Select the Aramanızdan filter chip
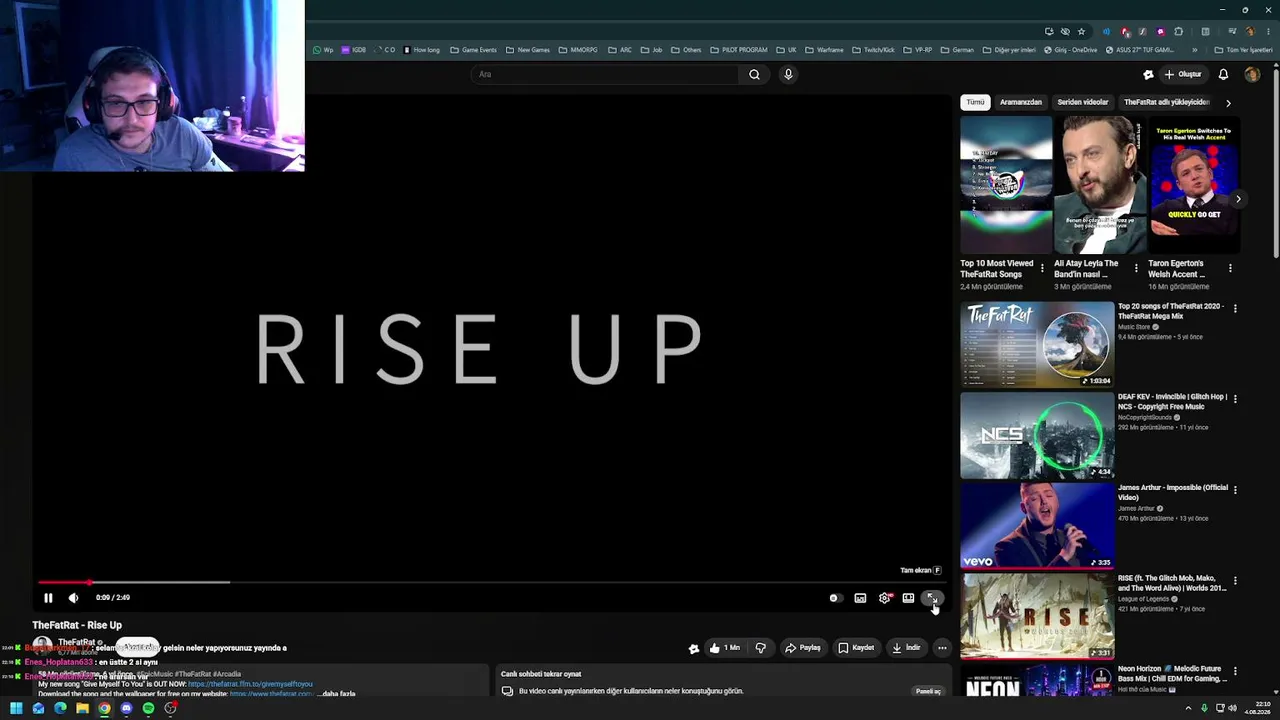Screen dimensions: 1280x720 (x=1021, y=102)
